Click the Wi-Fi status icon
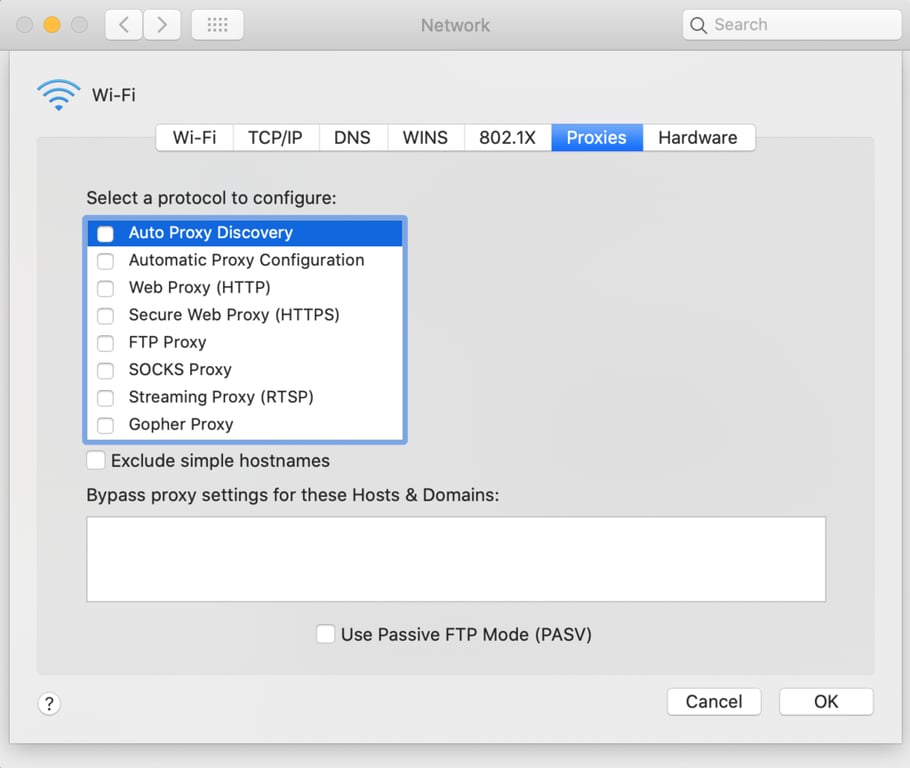The image size is (910, 768). [58, 93]
